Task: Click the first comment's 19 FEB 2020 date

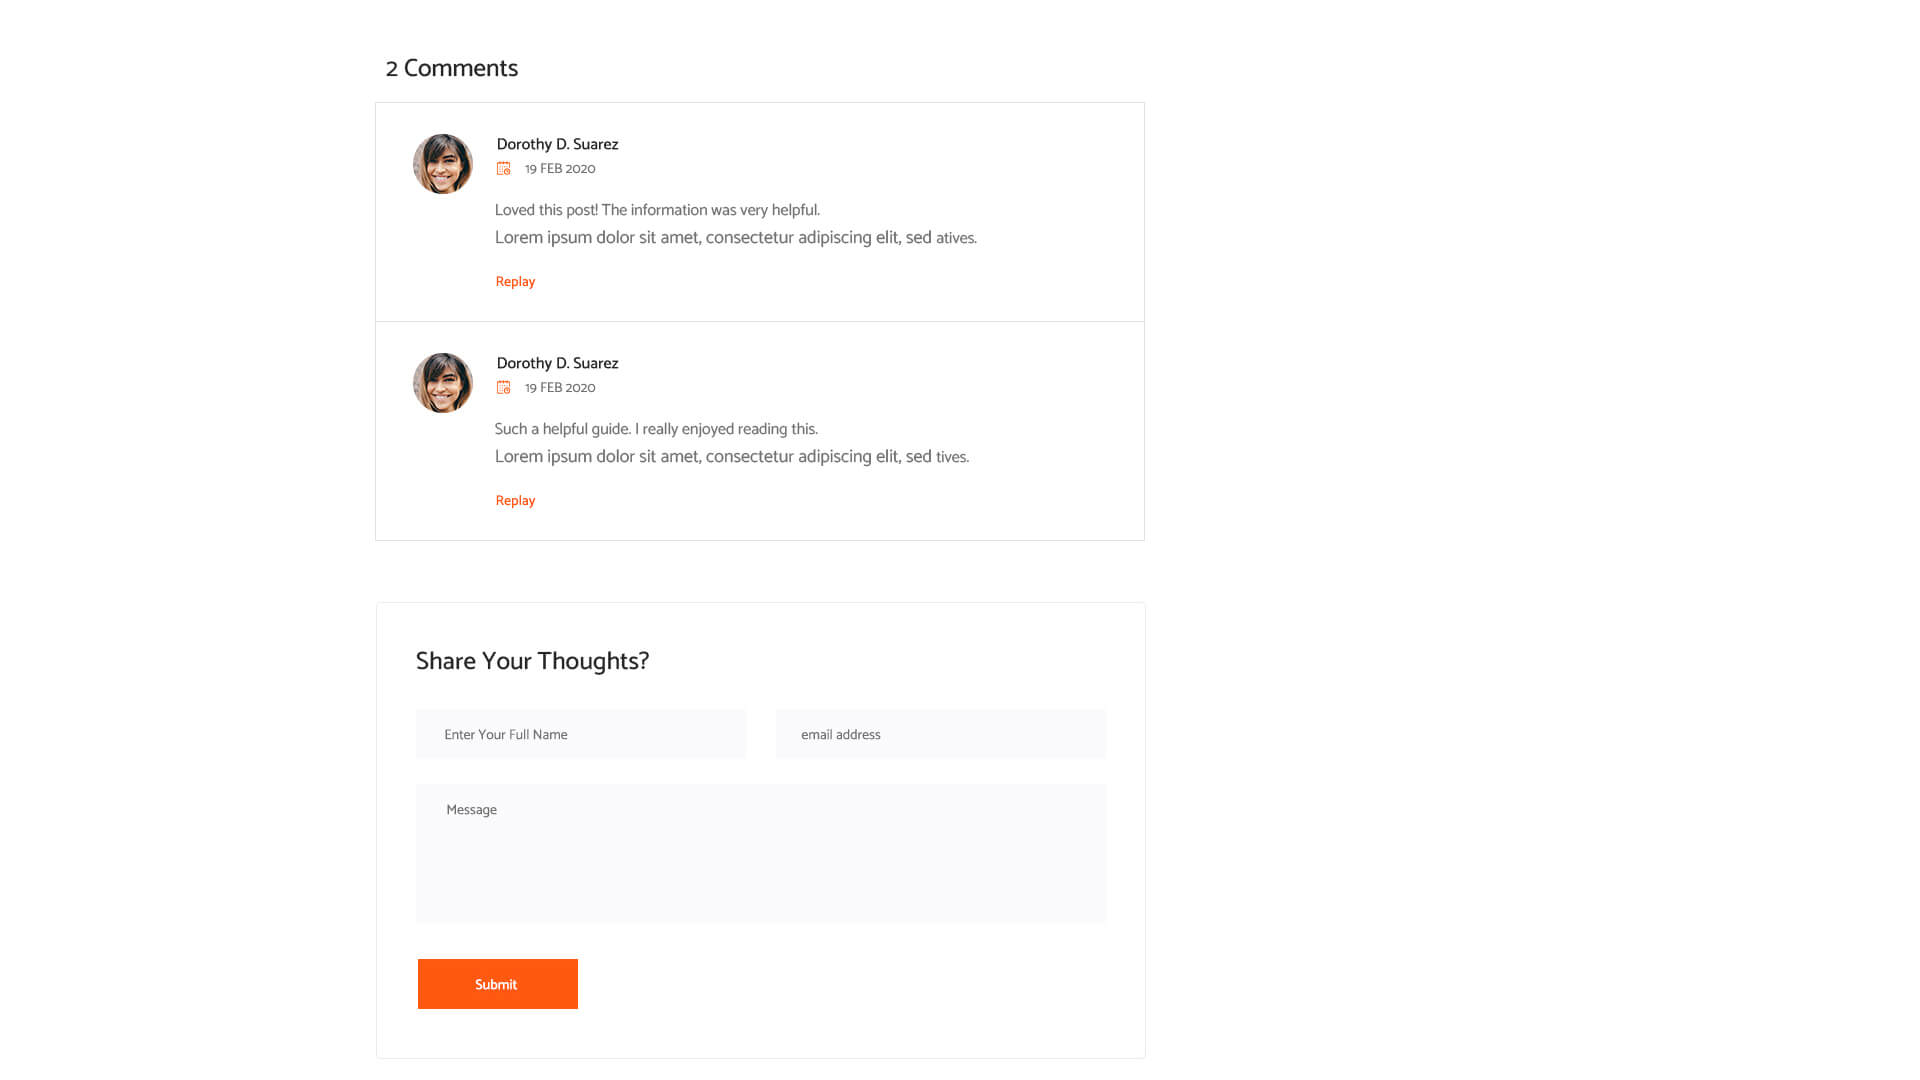Action: 560,169
